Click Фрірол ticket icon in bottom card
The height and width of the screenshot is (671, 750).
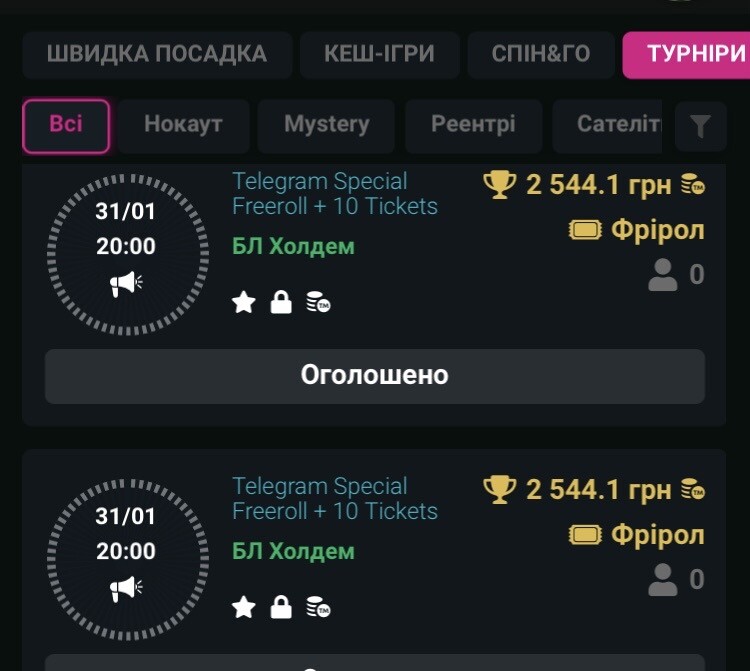pos(585,535)
